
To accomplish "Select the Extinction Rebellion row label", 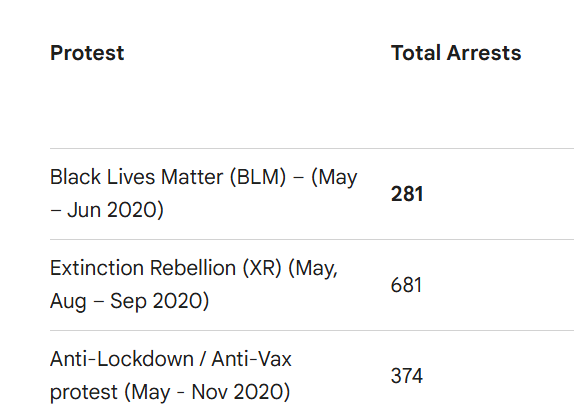I will click(194, 284).
